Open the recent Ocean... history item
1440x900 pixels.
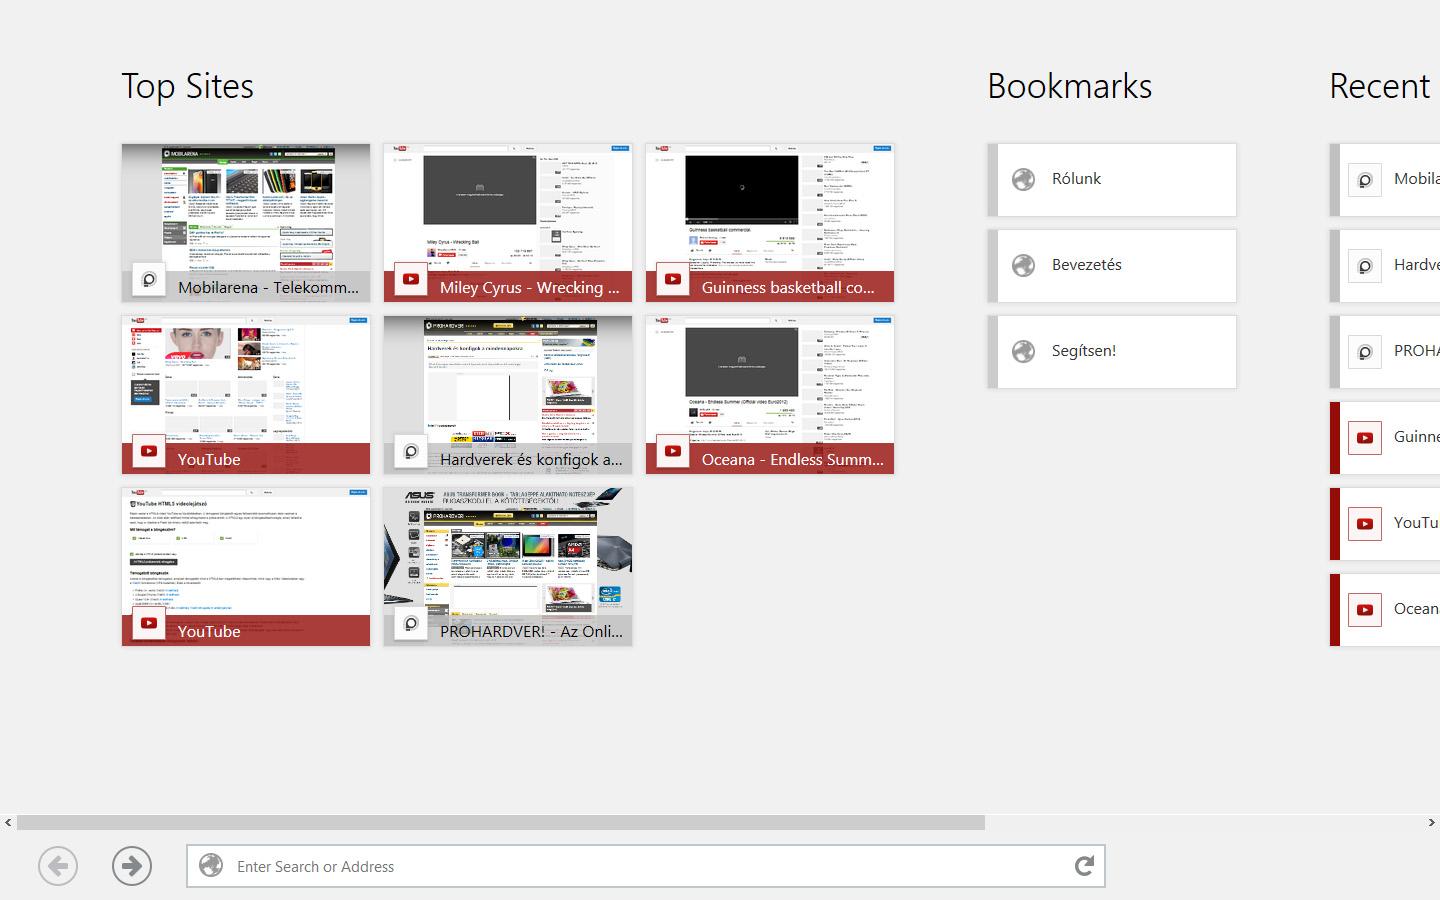coord(1385,610)
